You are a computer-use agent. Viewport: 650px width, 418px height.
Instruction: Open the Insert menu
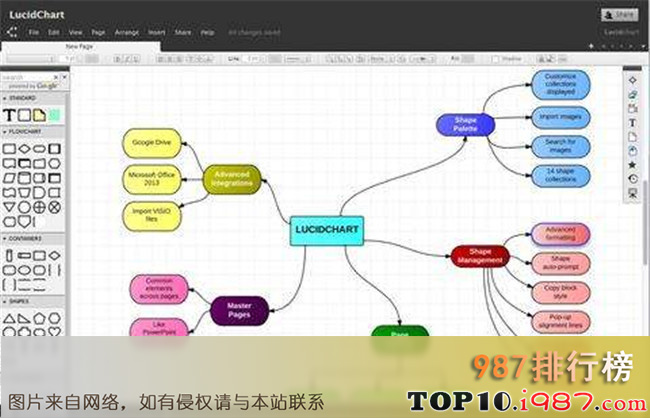point(157,32)
